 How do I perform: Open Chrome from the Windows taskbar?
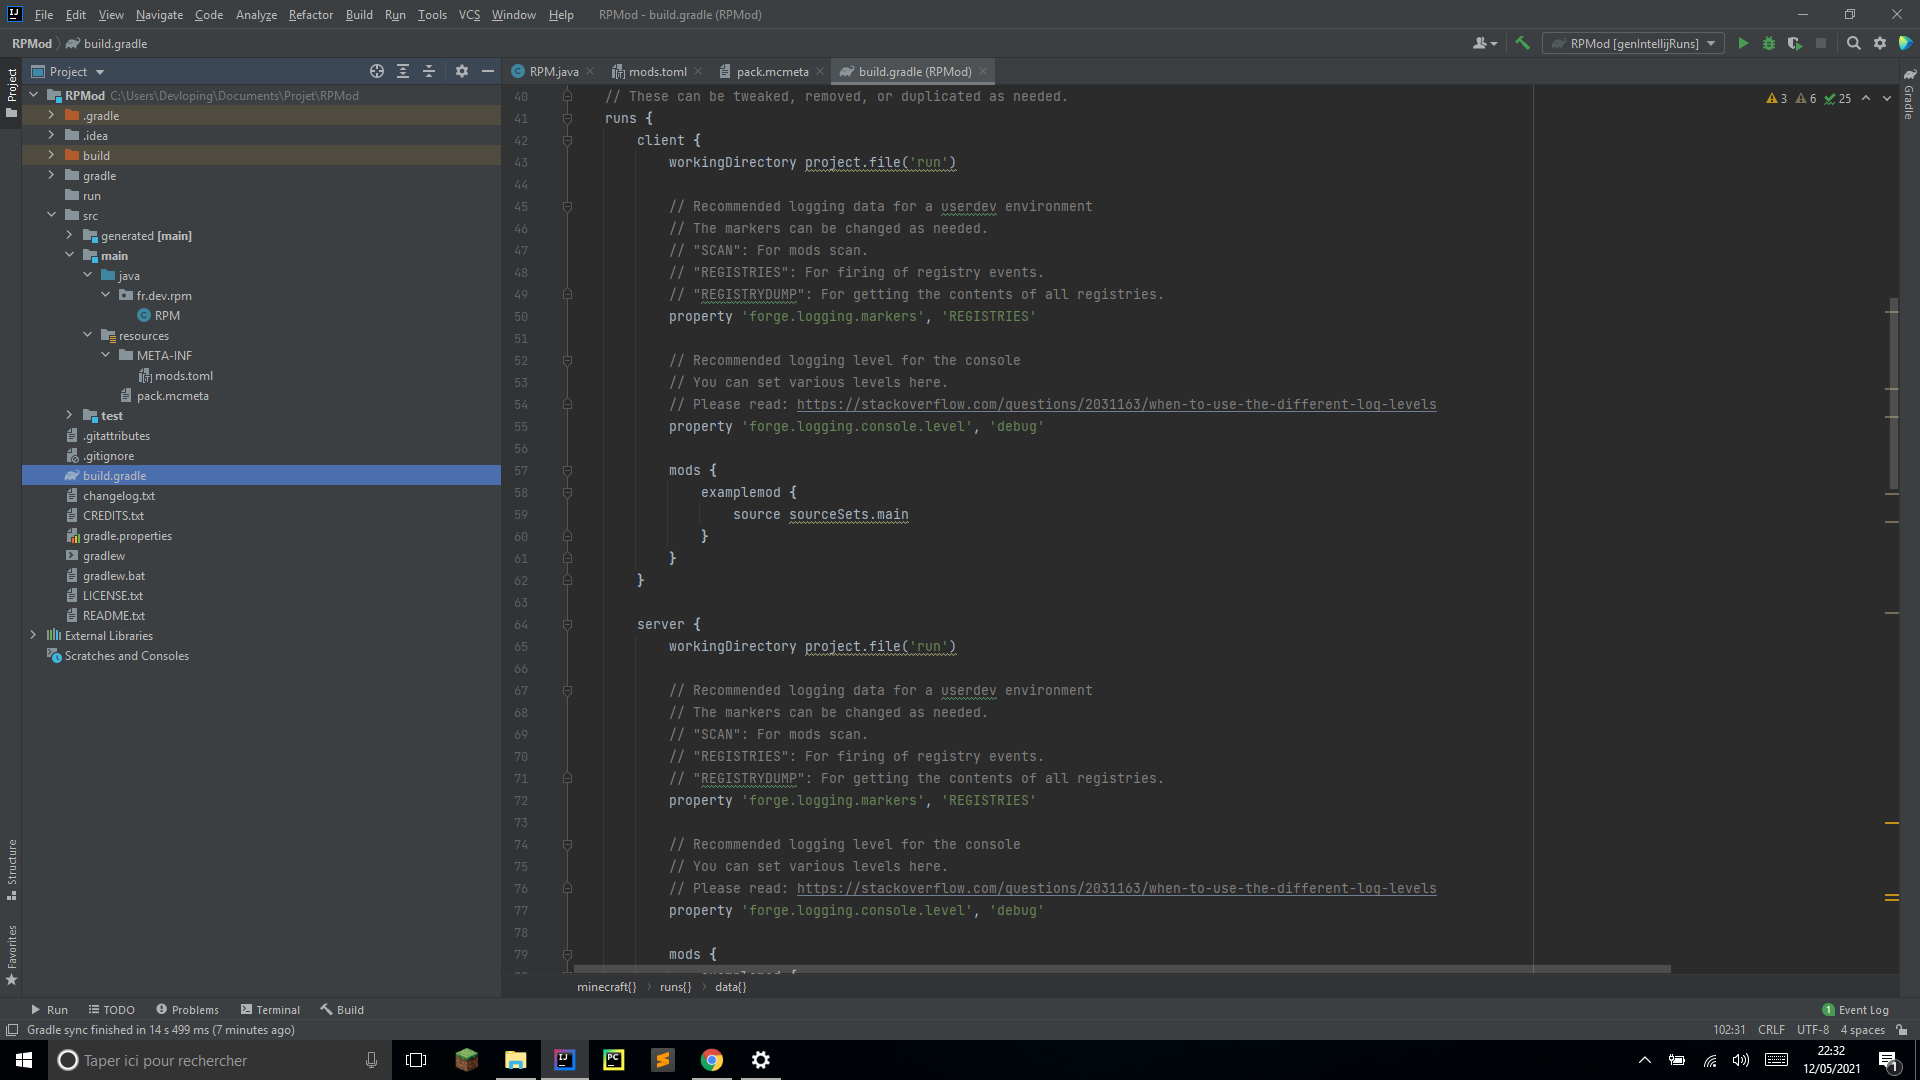pyautogui.click(x=712, y=1060)
